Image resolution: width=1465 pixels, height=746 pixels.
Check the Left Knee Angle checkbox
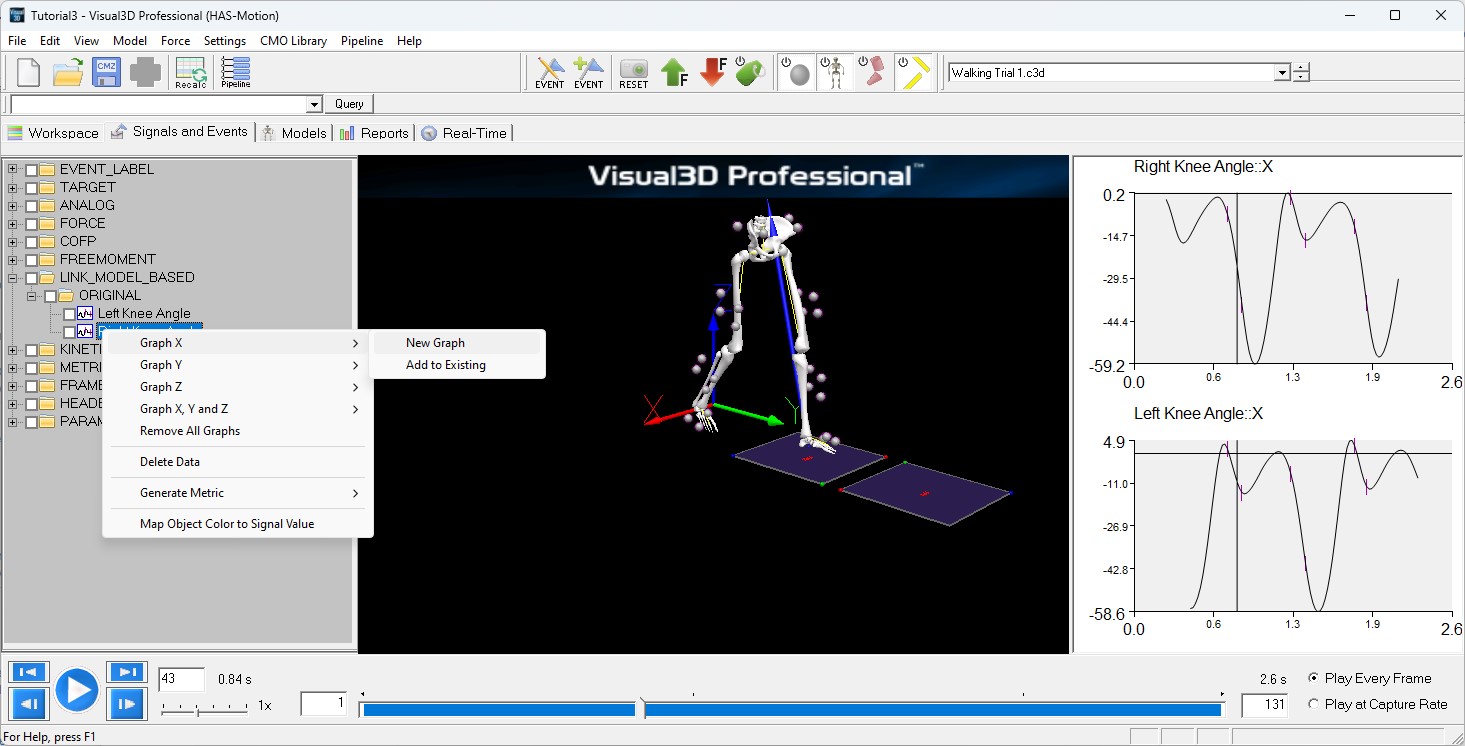pyautogui.click(x=69, y=313)
